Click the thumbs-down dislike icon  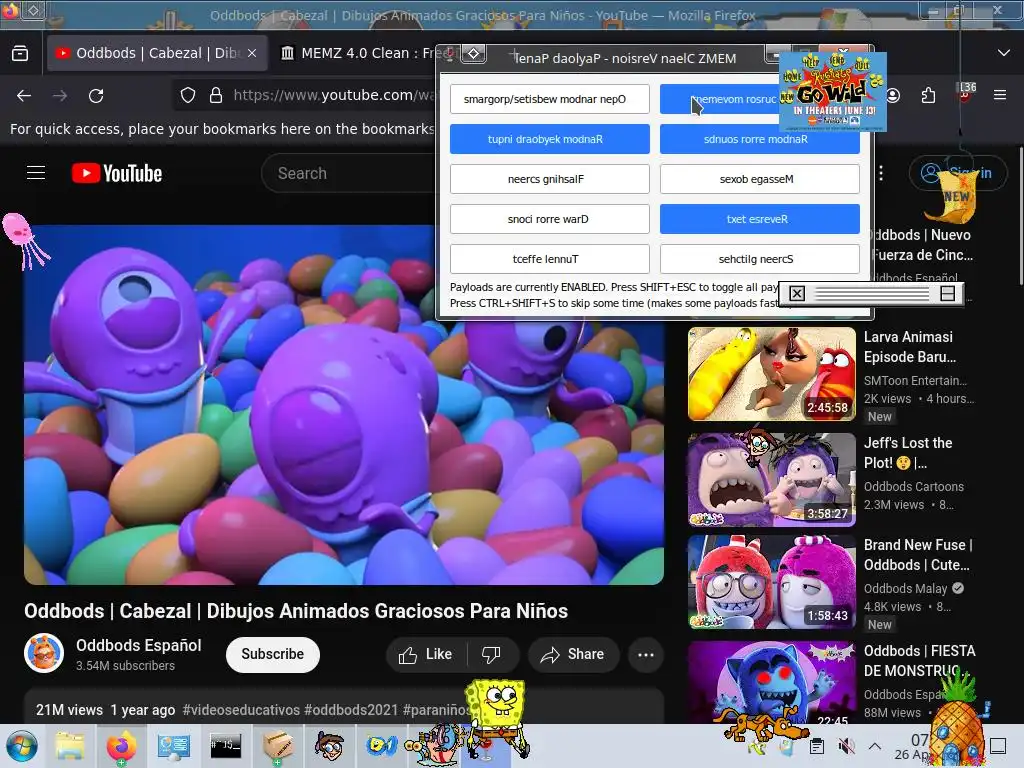click(491, 654)
